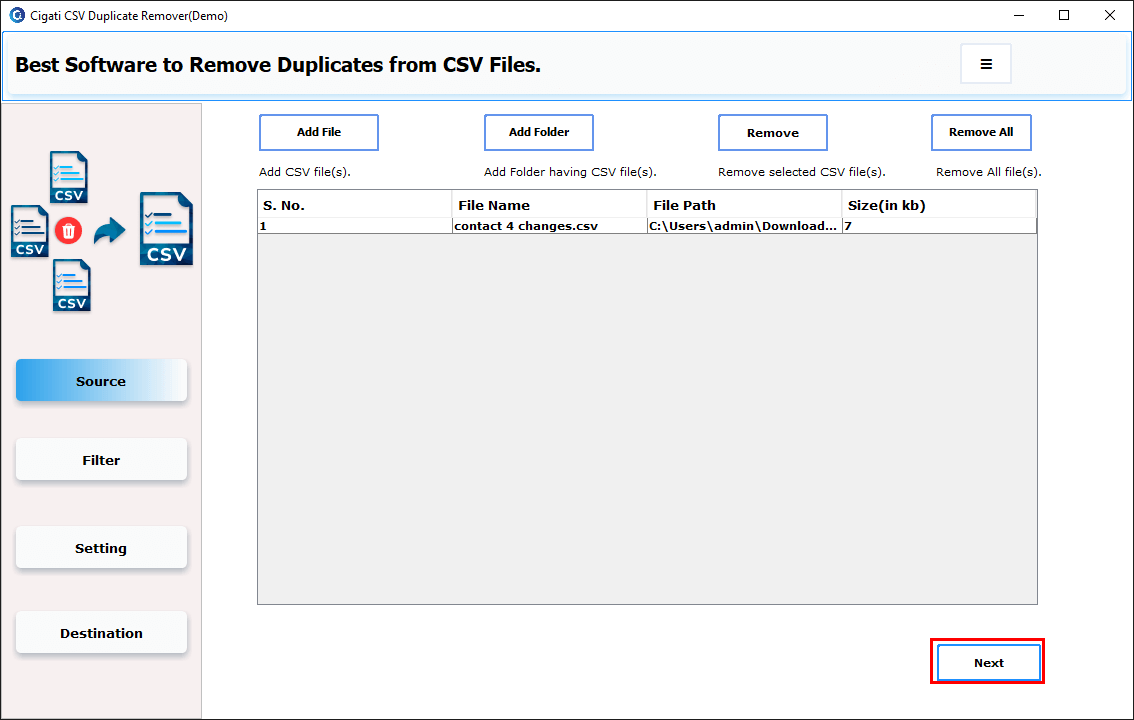
Task: Click the Add File button
Action: click(319, 132)
